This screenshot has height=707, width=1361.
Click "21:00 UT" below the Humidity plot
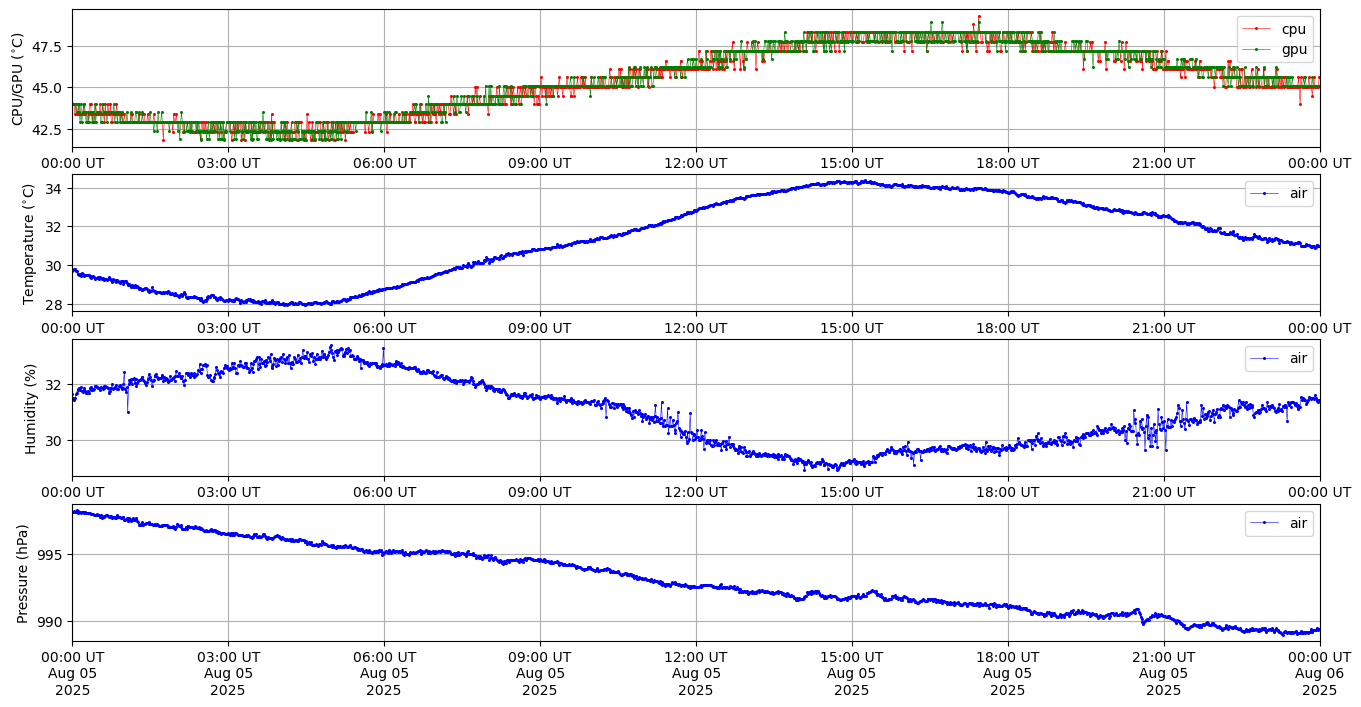pos(1164,492)
